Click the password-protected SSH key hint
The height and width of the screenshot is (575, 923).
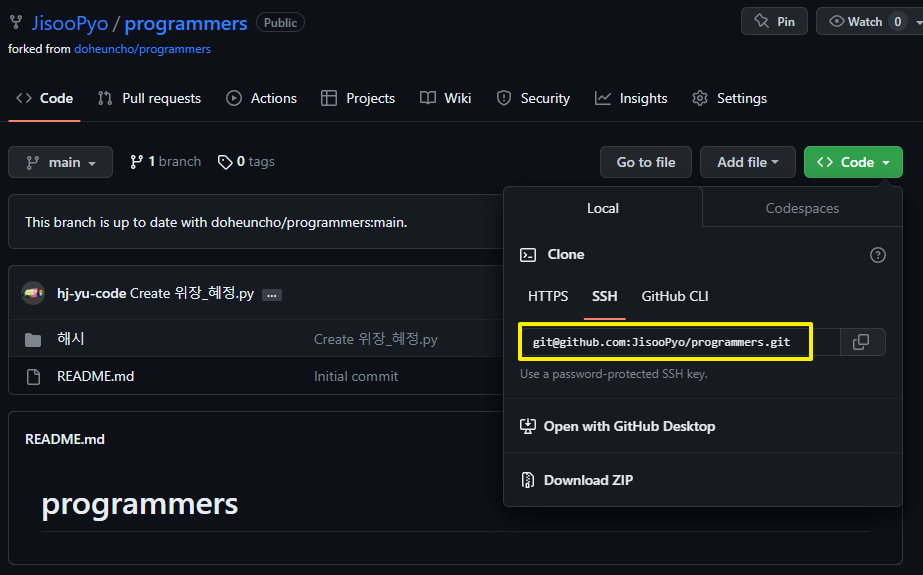tap(613, 374)
